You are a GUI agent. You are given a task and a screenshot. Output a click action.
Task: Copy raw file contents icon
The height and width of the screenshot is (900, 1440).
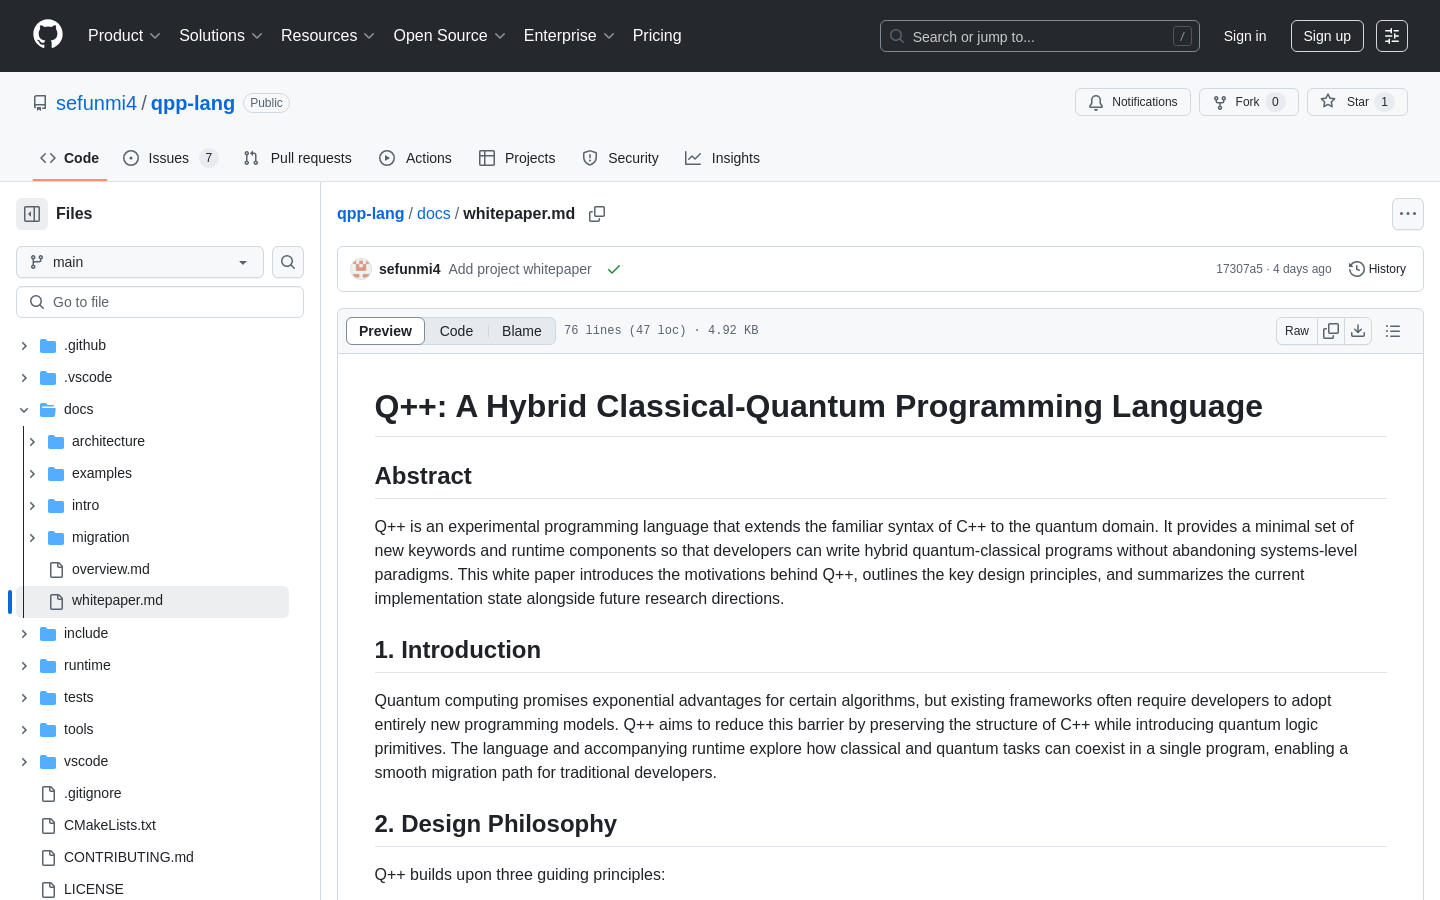pyautogui.click(x=1331, y=331)
